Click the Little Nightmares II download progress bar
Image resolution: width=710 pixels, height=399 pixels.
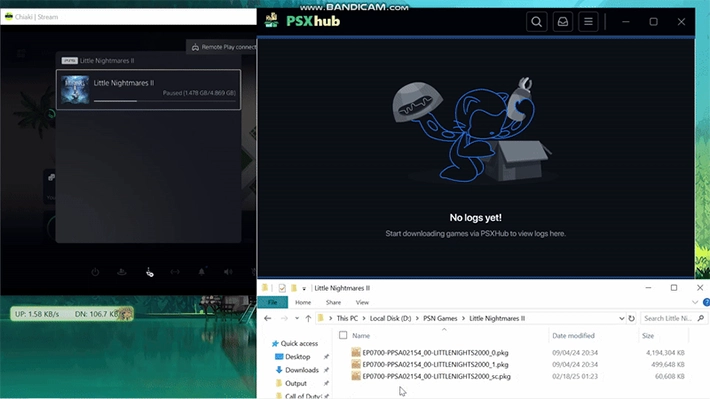[165, 101]
